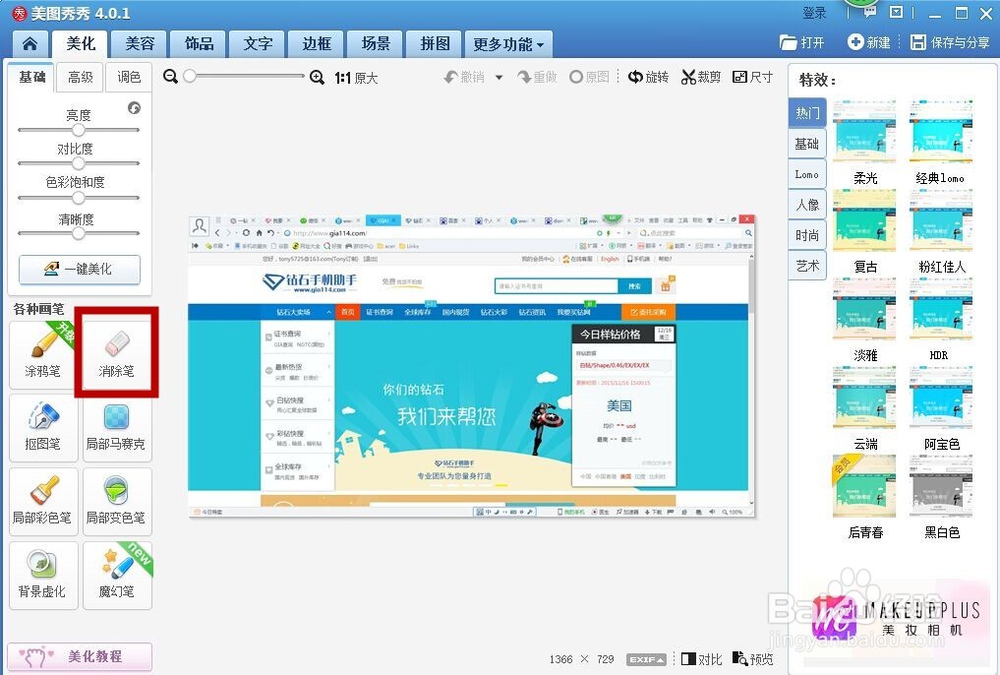Switch to the 美化 beautify tab
1000x675 pixels.
click(x=80, y=43)
